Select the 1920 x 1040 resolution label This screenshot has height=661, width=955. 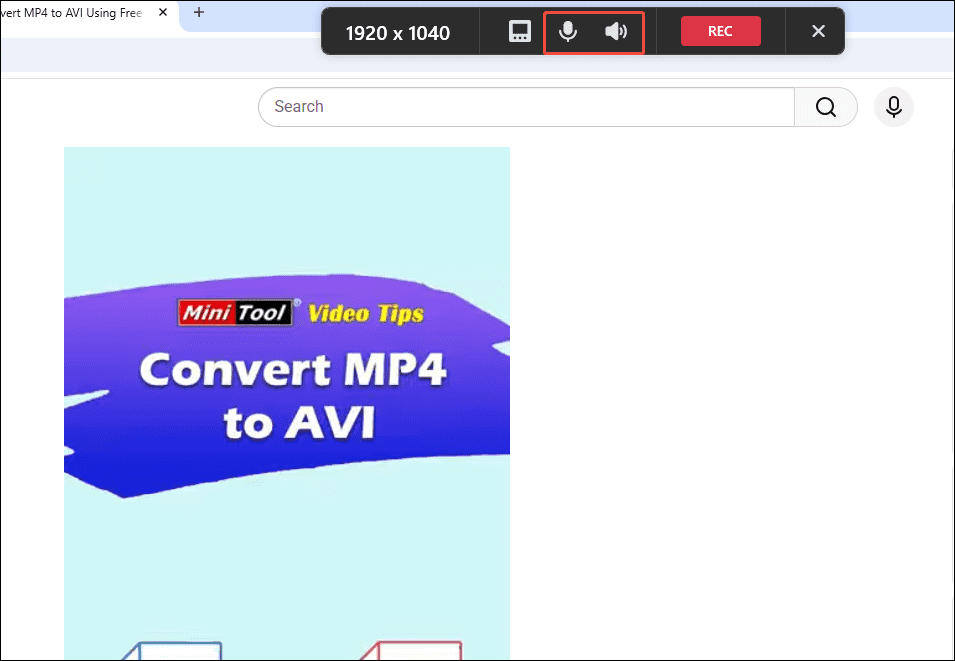point(398,33)
